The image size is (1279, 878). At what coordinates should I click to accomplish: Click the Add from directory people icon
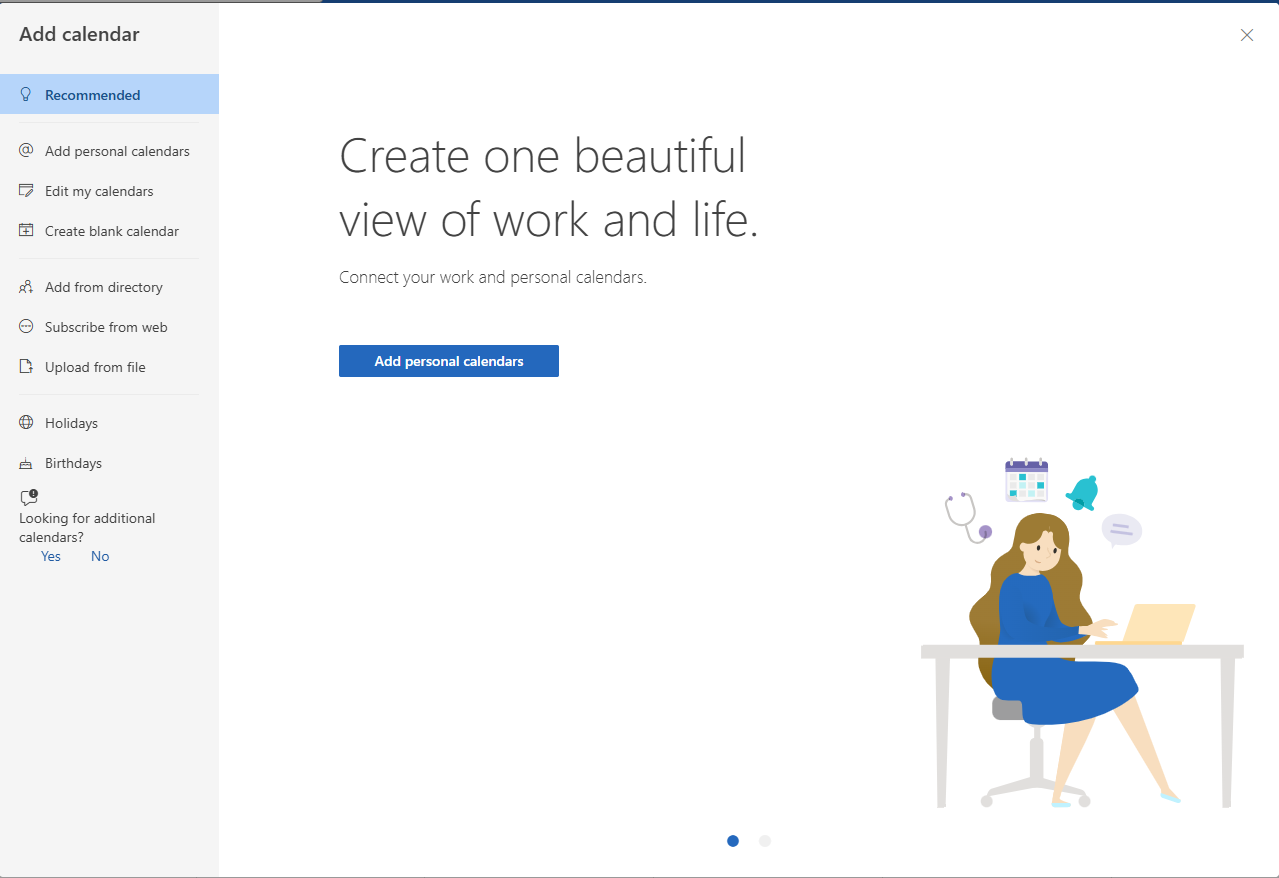(25, 287)
